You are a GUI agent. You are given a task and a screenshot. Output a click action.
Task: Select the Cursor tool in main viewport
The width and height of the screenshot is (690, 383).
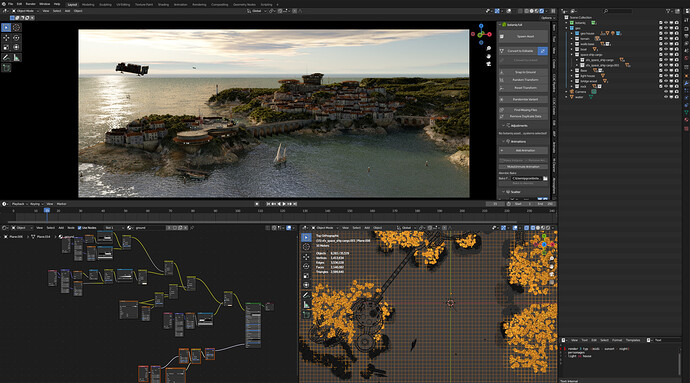pyautogui.click(x=17, y=27)
